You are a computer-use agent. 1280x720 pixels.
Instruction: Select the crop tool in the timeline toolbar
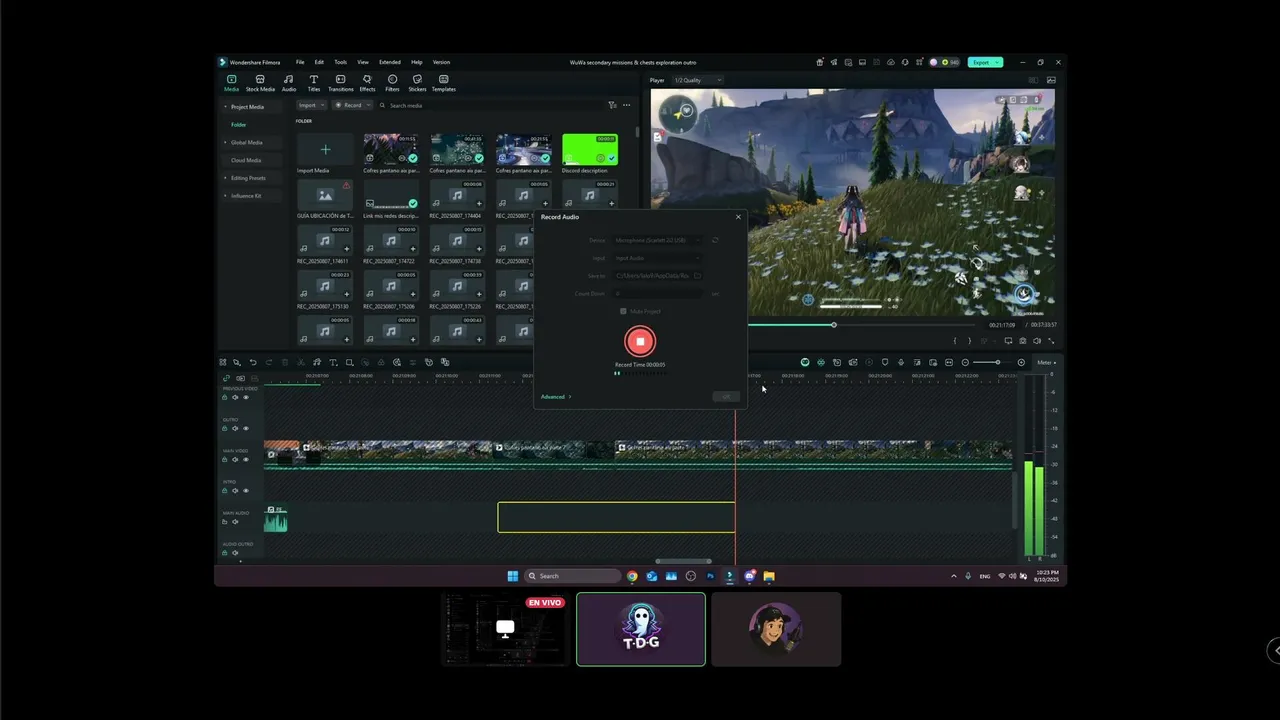(349, 362)
